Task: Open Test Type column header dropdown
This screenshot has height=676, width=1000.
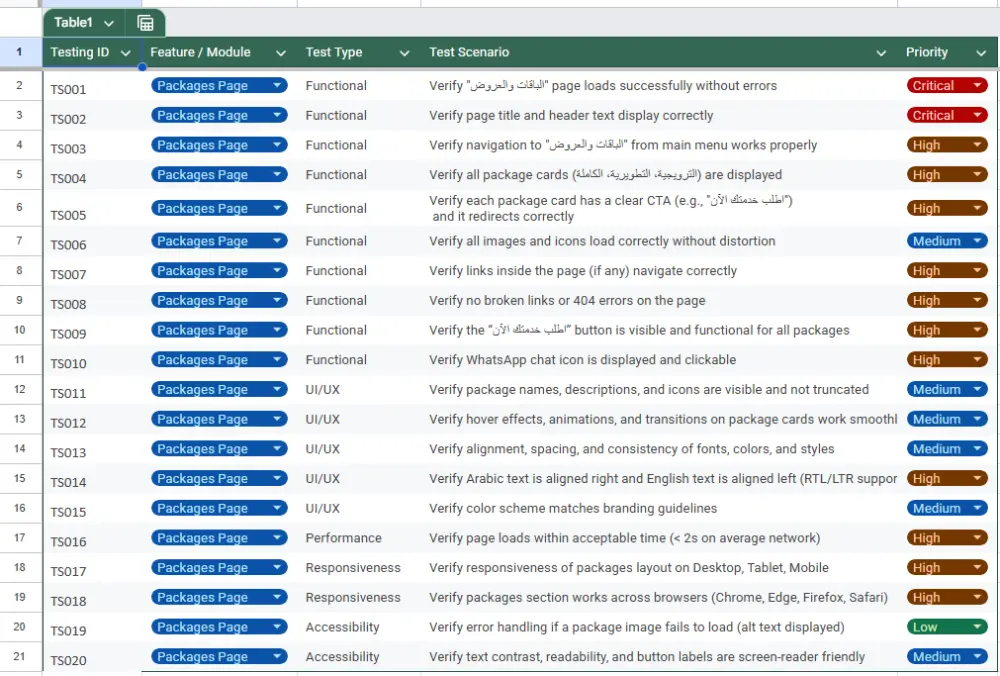Action: tap(404, 53)
